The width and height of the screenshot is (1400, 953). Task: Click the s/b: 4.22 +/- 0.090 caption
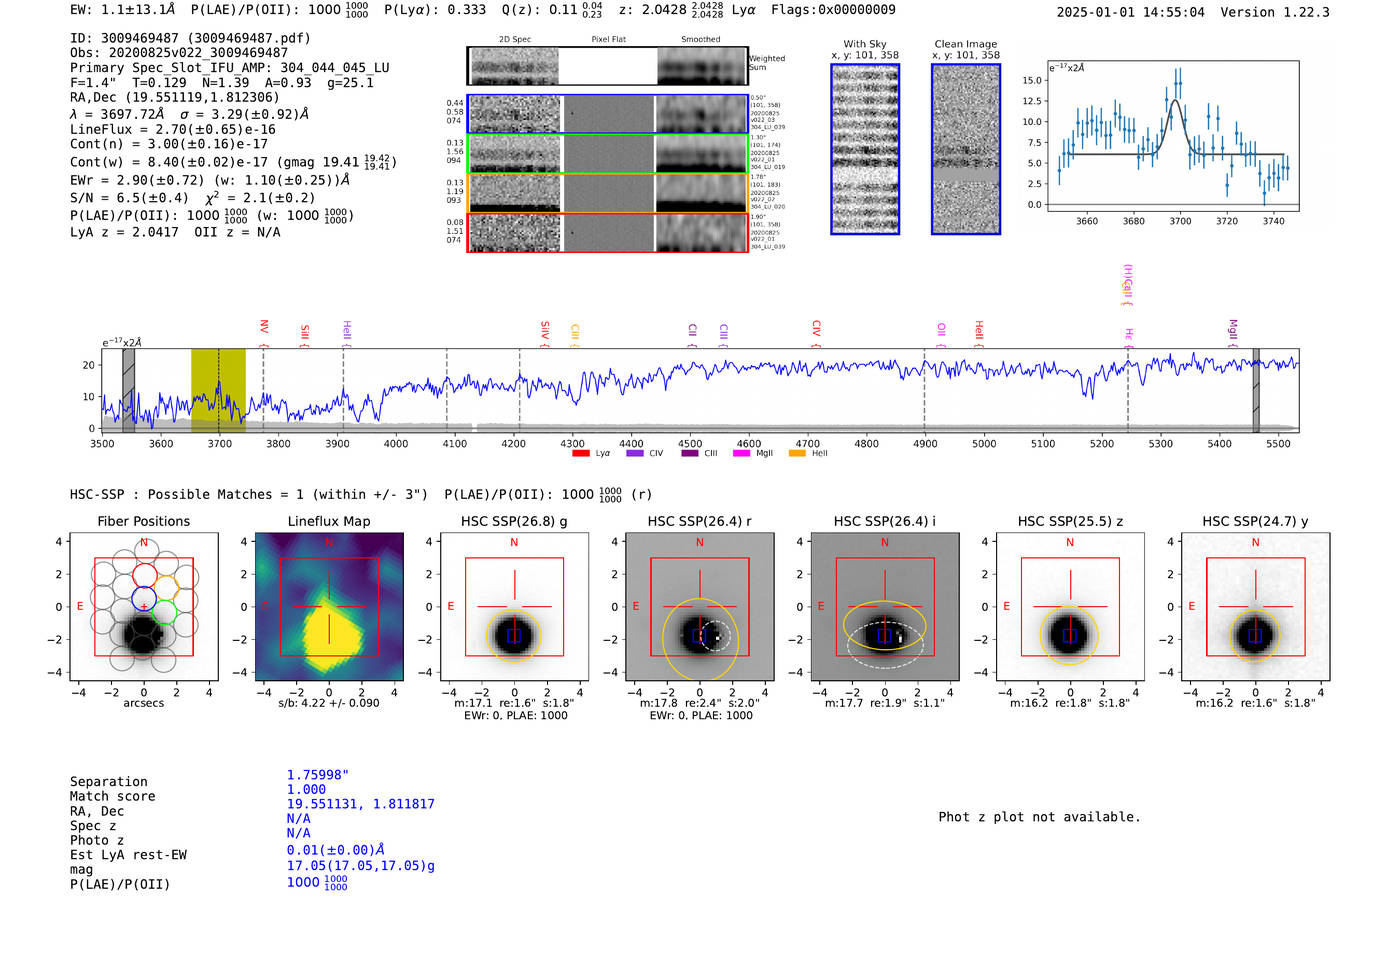click(x=329, y=703)
